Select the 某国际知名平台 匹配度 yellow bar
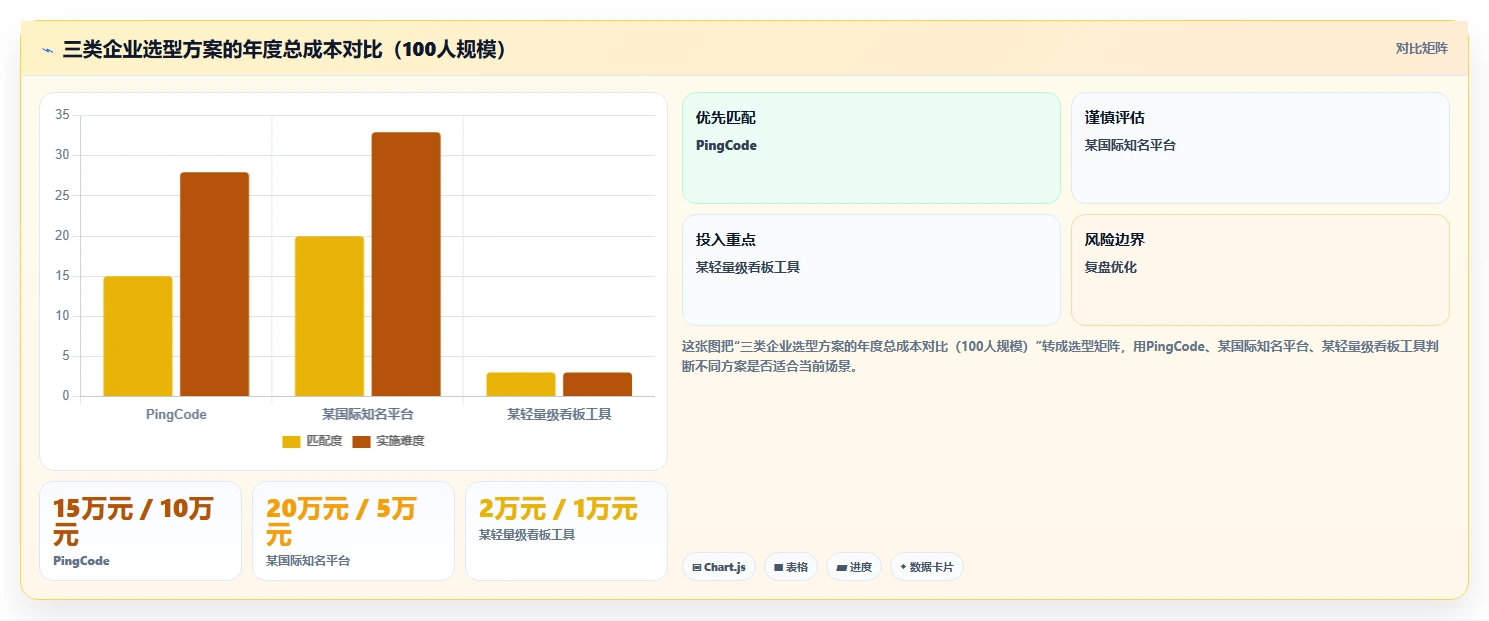 [329, 316]
